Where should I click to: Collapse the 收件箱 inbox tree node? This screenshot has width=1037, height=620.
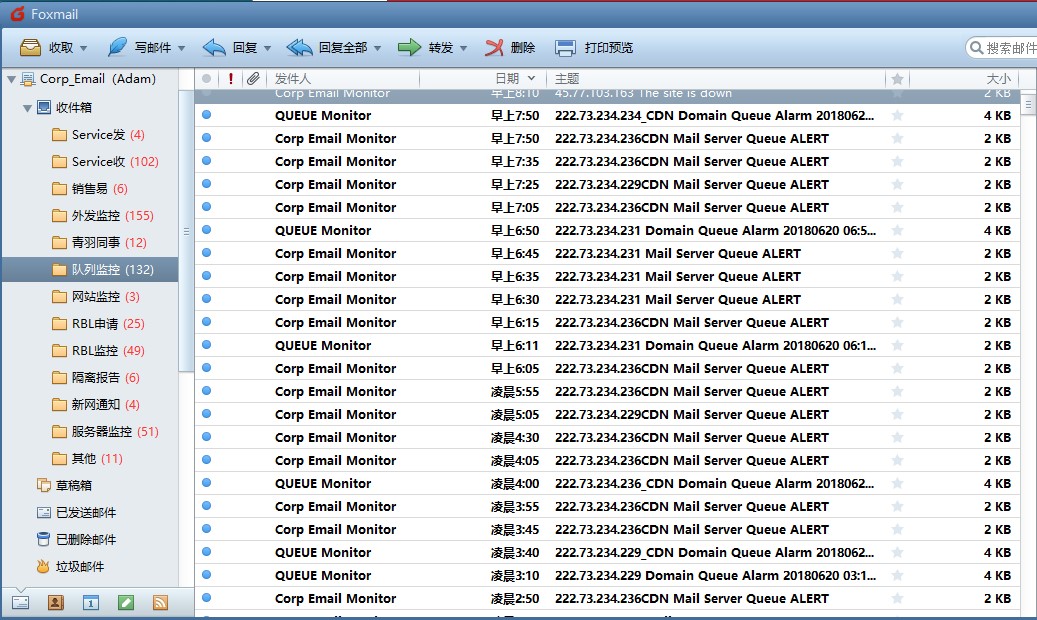pyautogui.click(x=27, y=108)
